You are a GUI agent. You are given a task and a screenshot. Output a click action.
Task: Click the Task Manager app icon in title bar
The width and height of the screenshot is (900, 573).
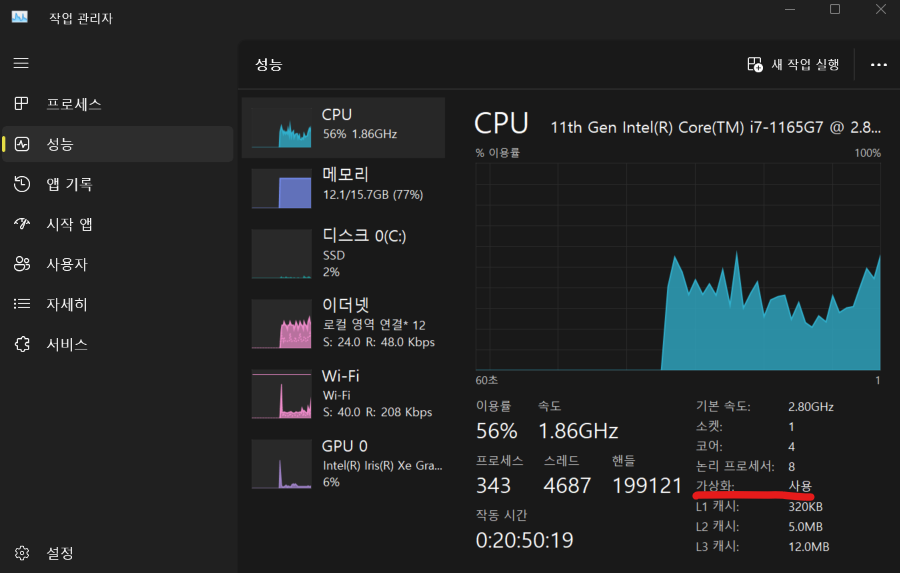tap(20, 17)
